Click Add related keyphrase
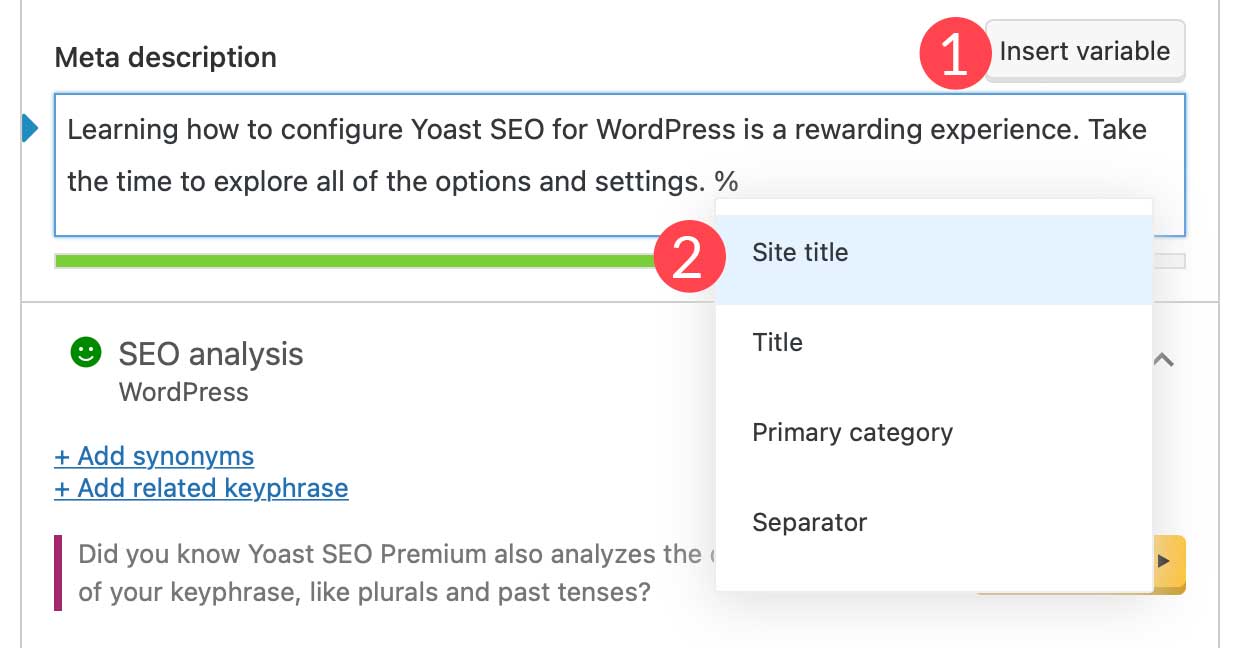This screenshot has height=648, width=1238. pyautogui.click(x=200, y=488)
